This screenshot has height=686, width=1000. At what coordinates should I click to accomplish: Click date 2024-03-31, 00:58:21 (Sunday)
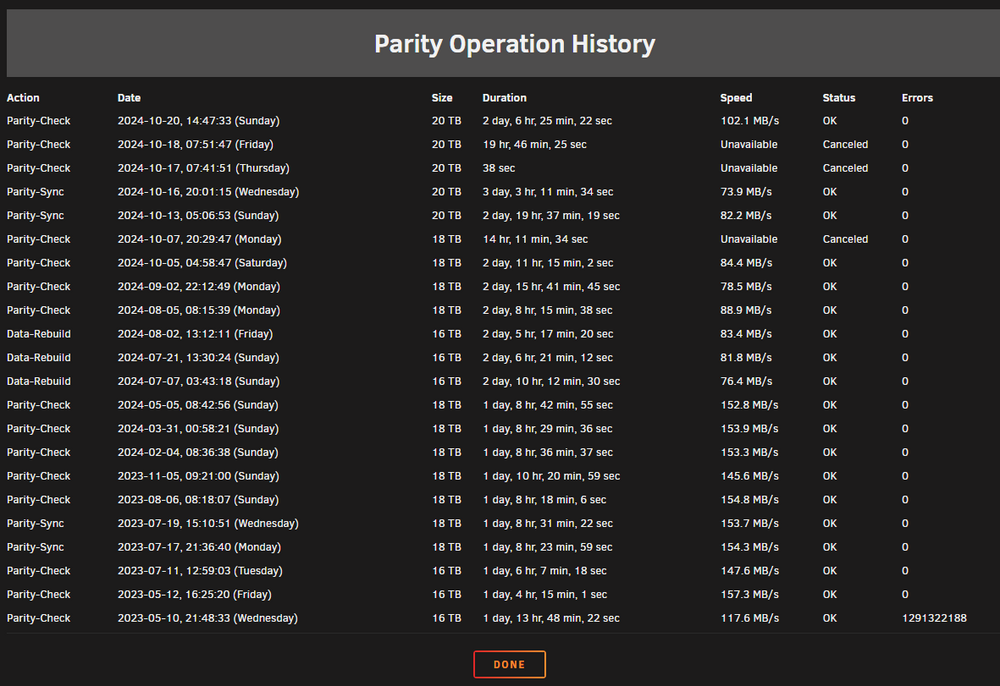pos(198,428)
